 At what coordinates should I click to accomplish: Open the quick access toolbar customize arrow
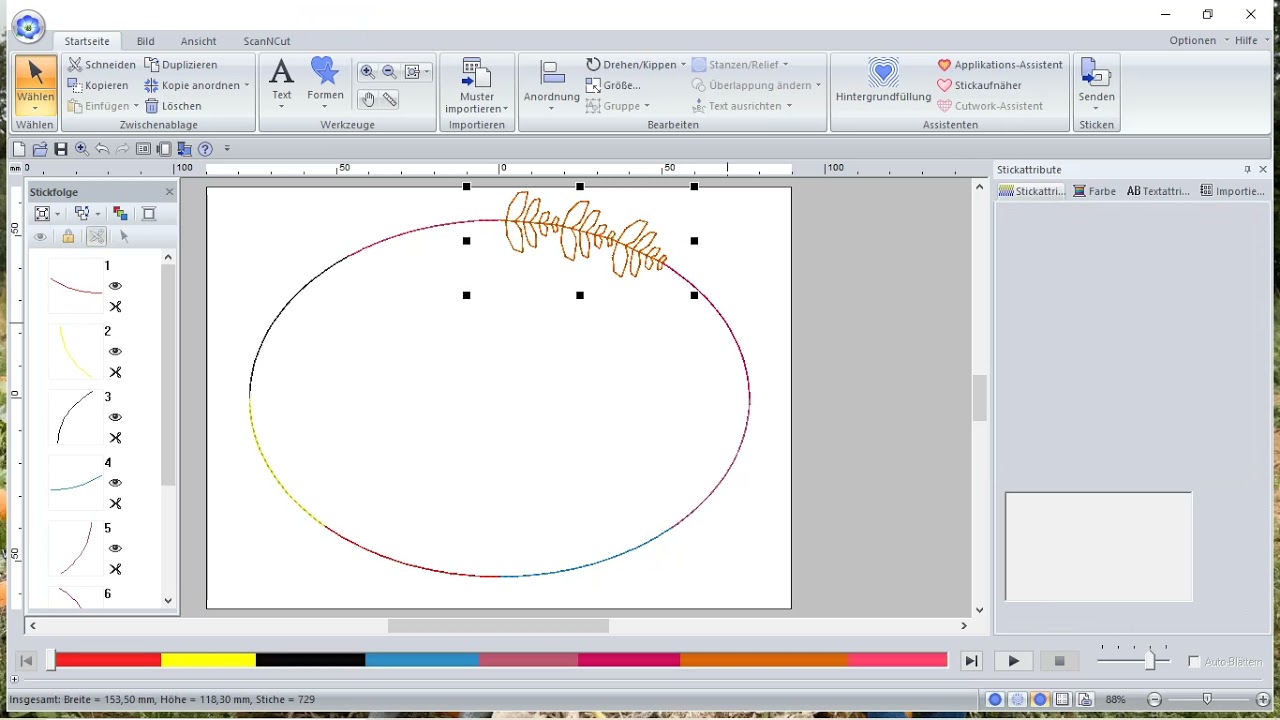click(x=227, y=149)
